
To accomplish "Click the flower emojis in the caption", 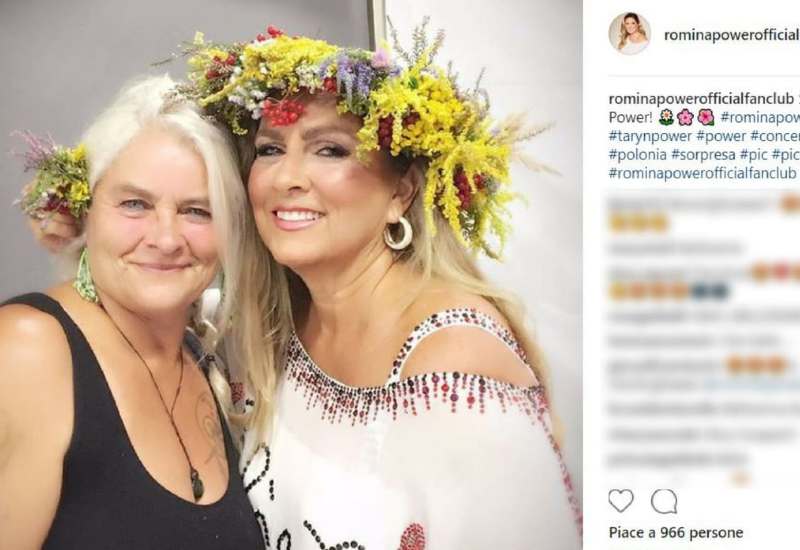I will coord(684,117).
